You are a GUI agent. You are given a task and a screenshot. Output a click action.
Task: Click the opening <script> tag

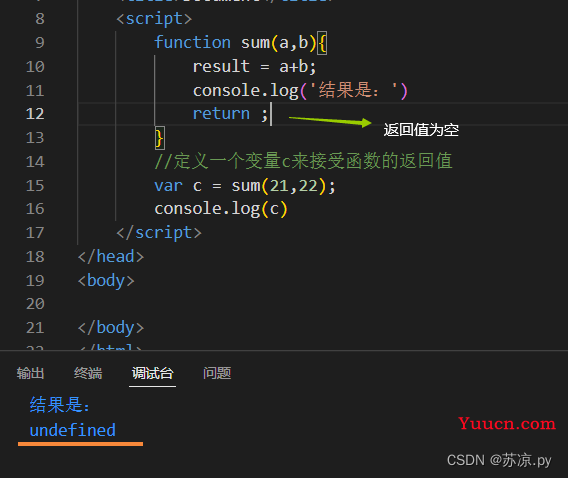click(x=154, y=19)
